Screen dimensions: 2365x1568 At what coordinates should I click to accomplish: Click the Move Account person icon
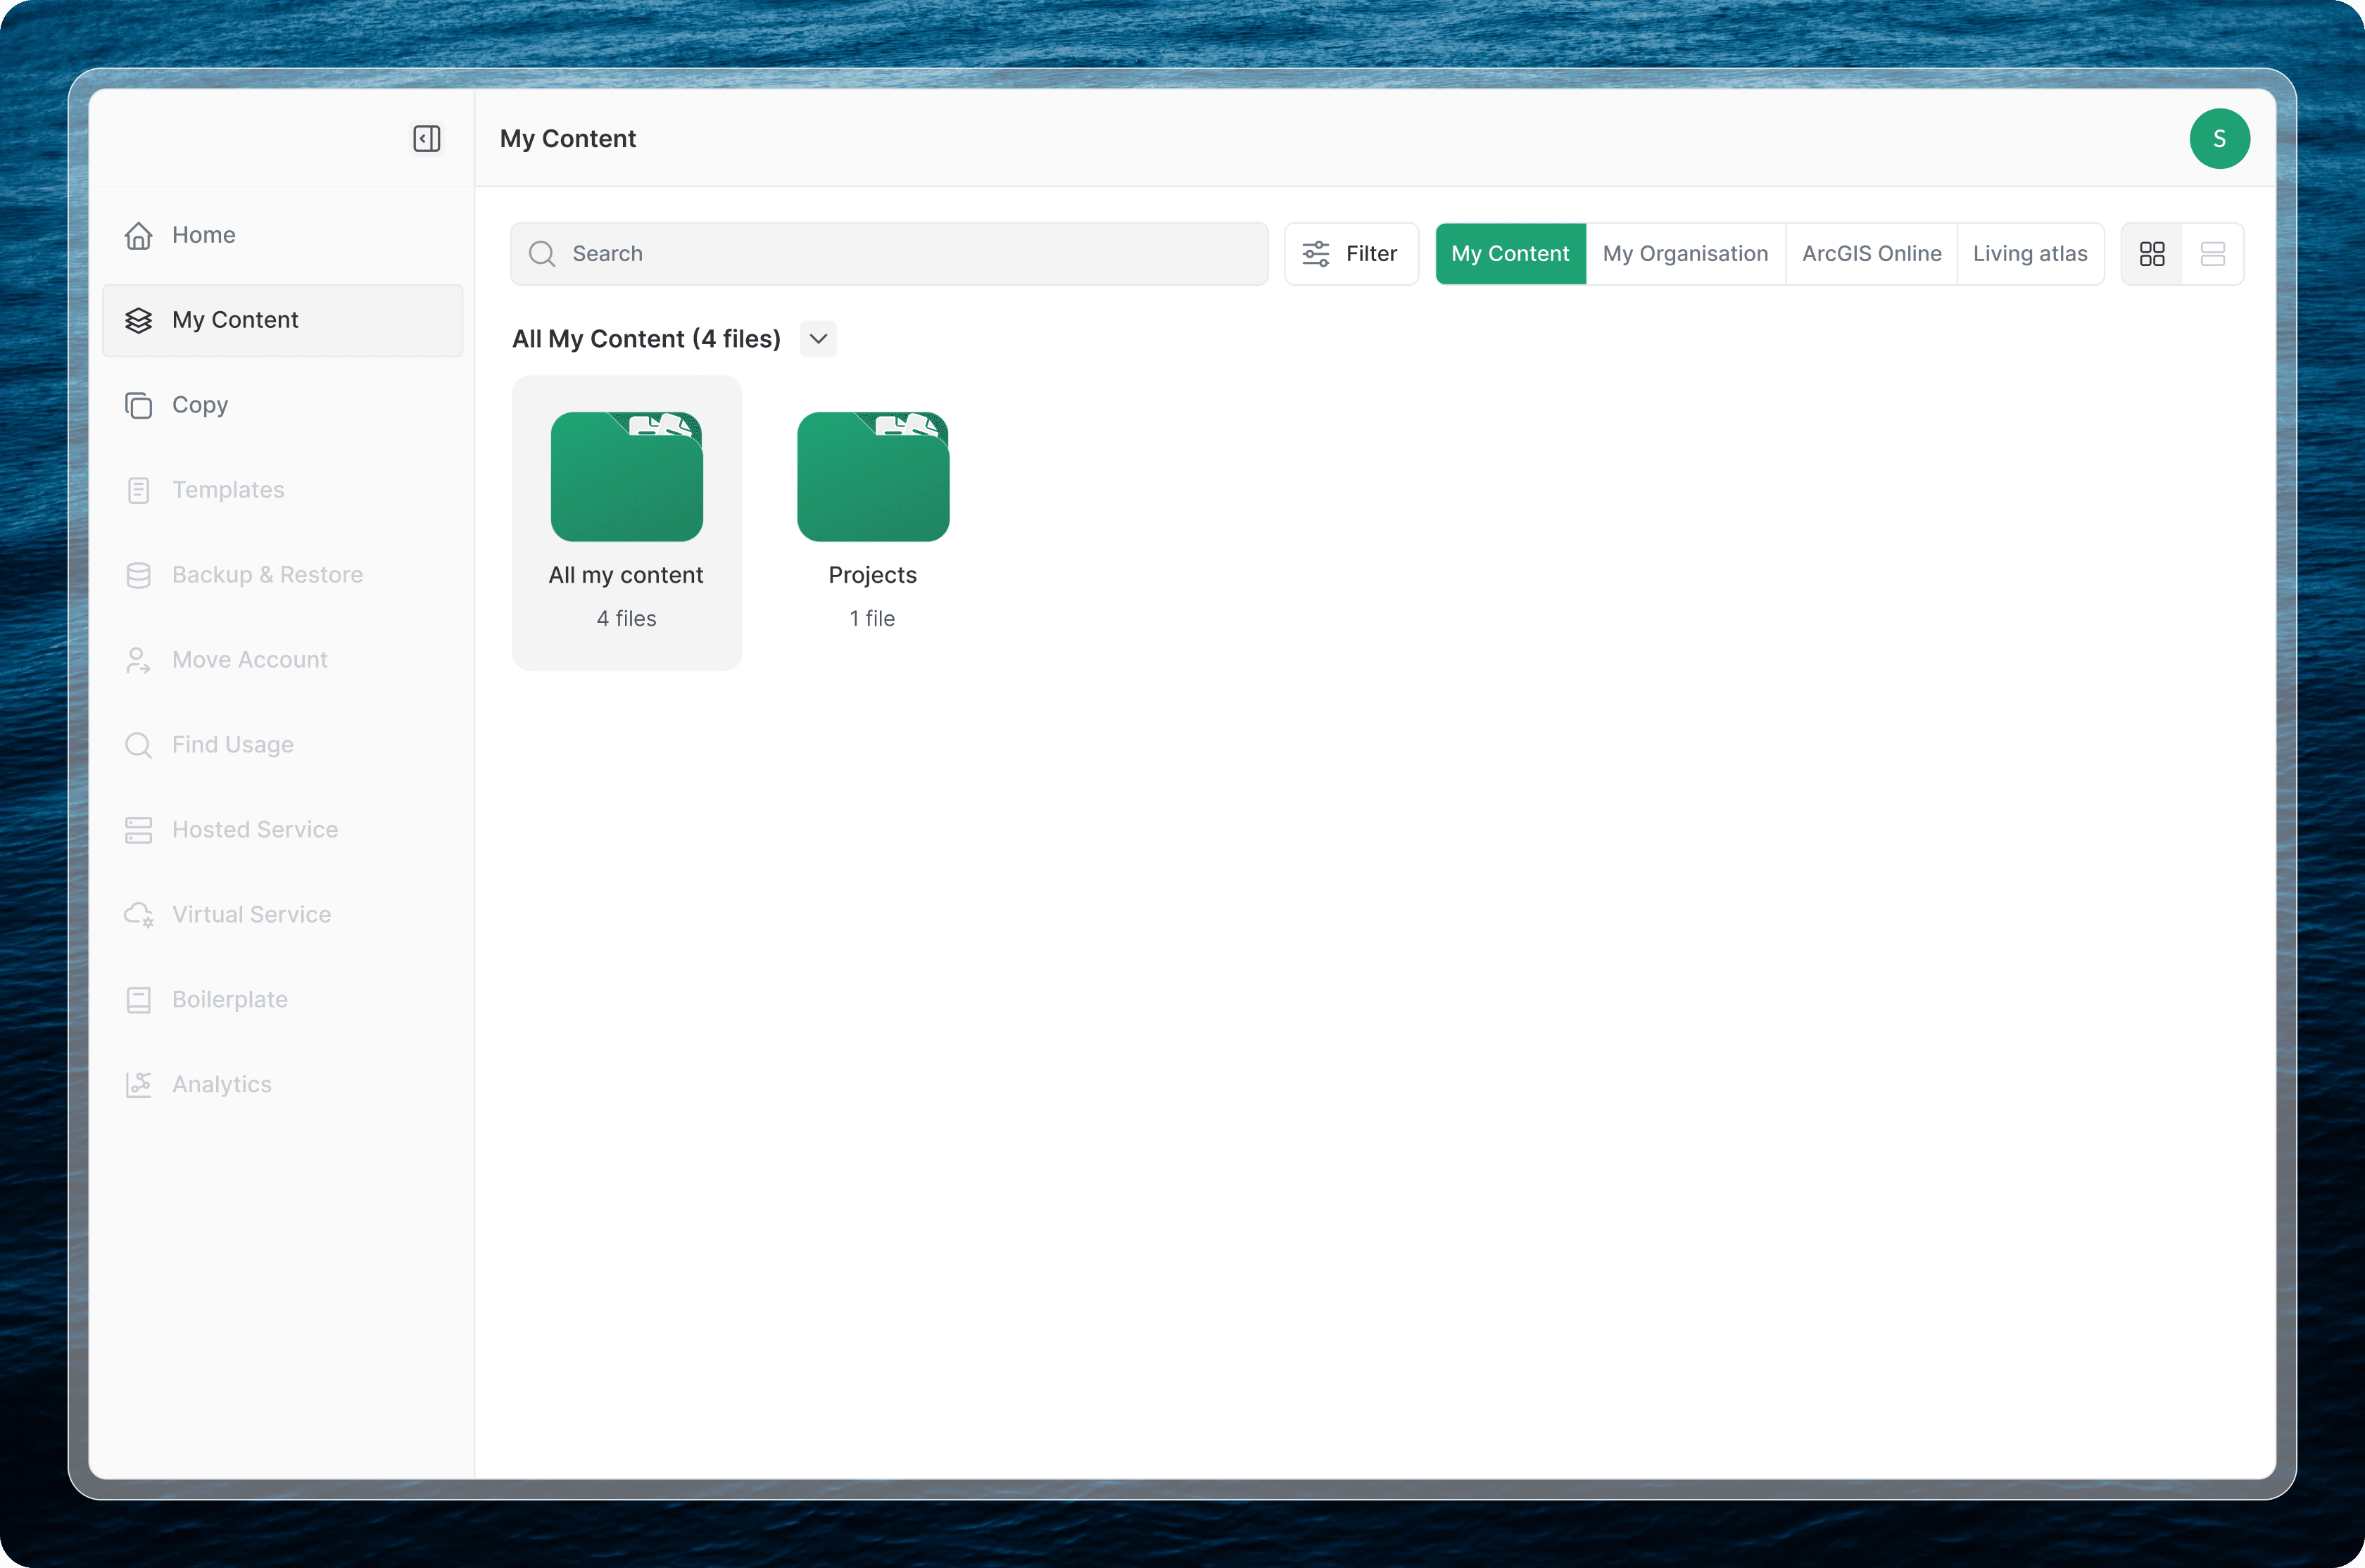pyautogui.click(x=139, y=660)
